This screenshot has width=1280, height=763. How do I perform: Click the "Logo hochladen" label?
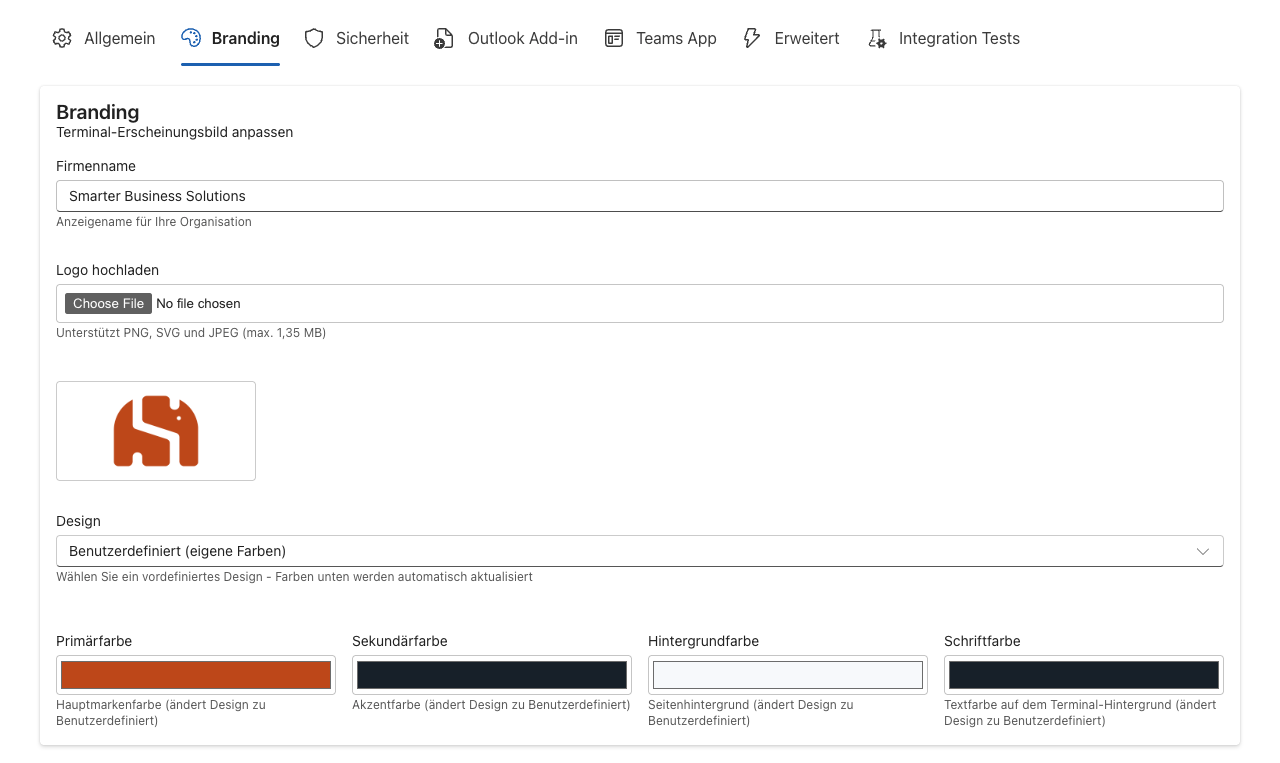tap(108, 270)
